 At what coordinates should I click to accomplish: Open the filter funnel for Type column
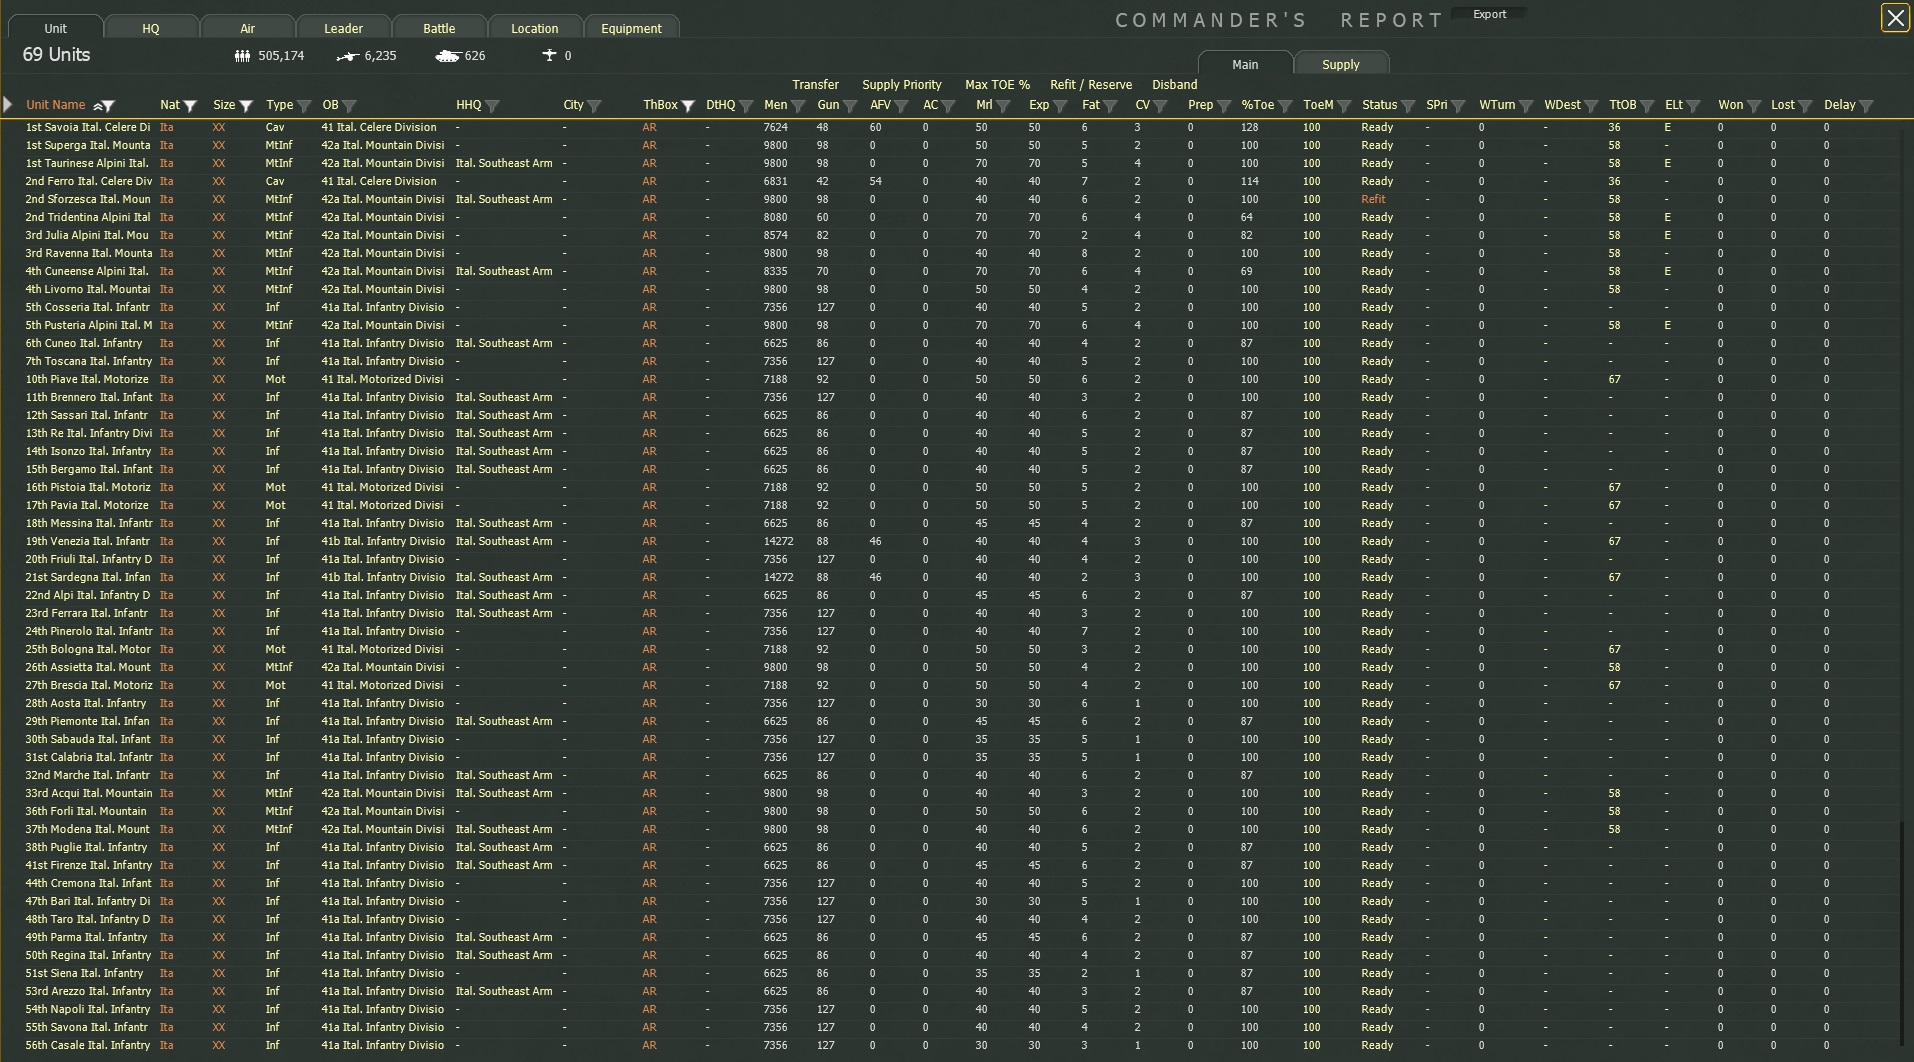pos(304,106)
